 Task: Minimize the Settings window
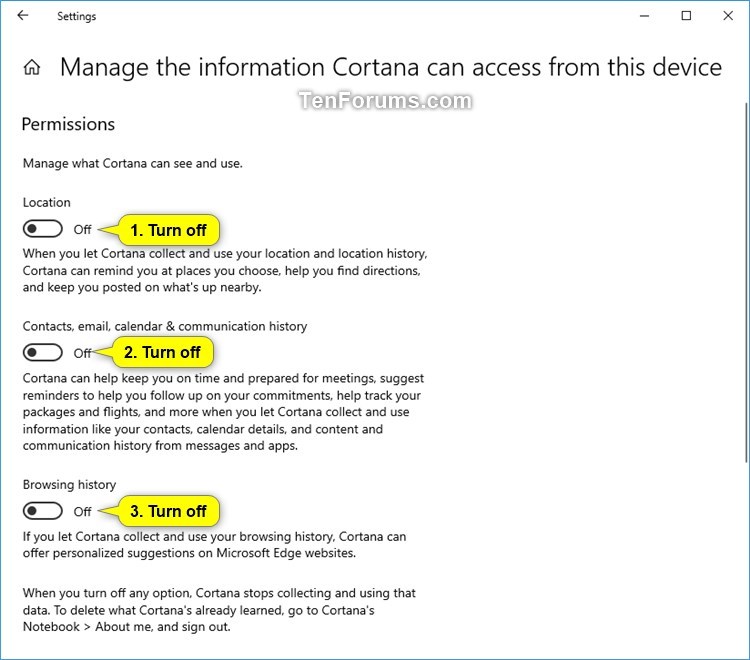pyautogui.click(x=644, y=16)
